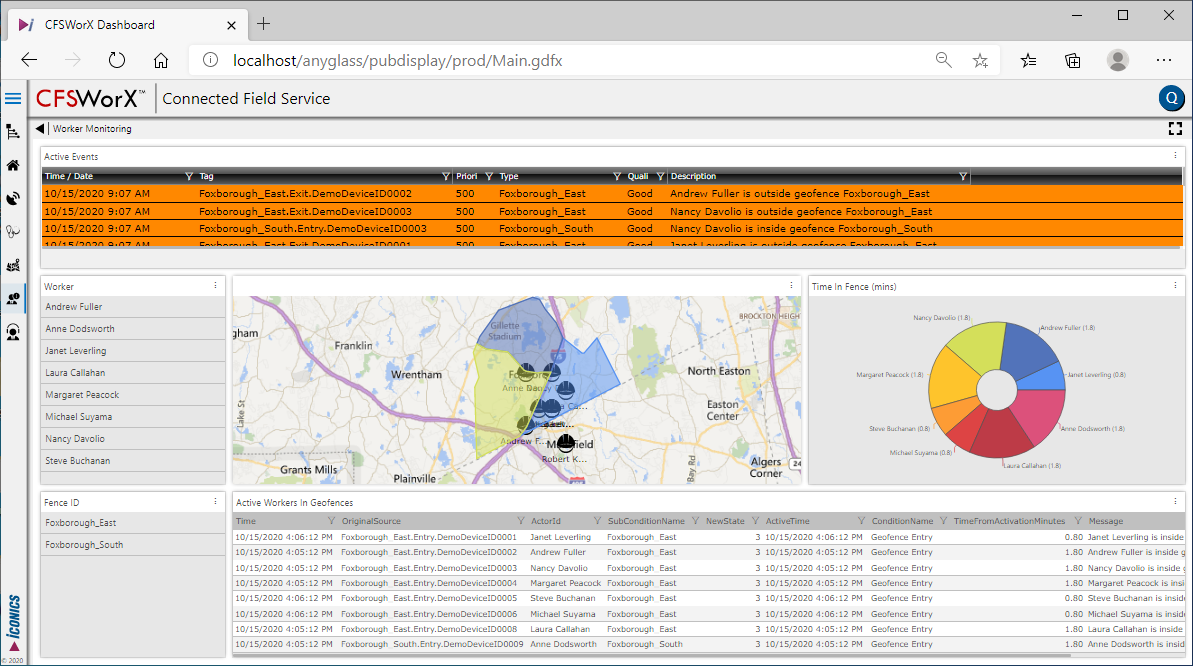Filter Active Events by Time / Date column
Viewport: 1193px width, 666px height.
[189, 177]
